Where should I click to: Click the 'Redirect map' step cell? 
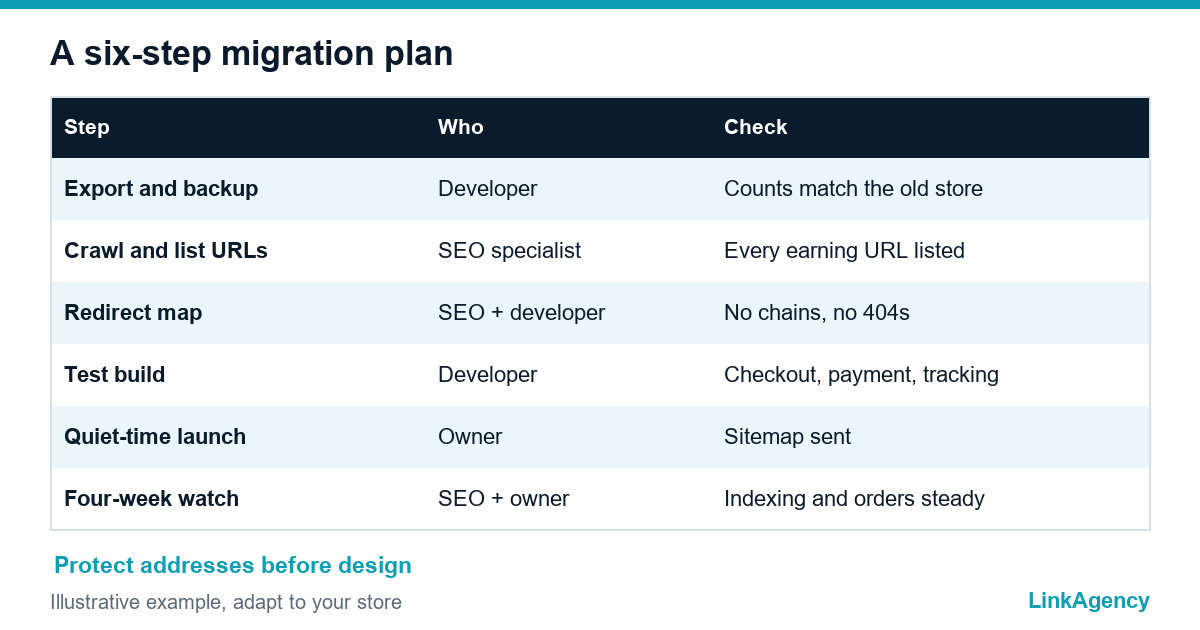point(133,312)
